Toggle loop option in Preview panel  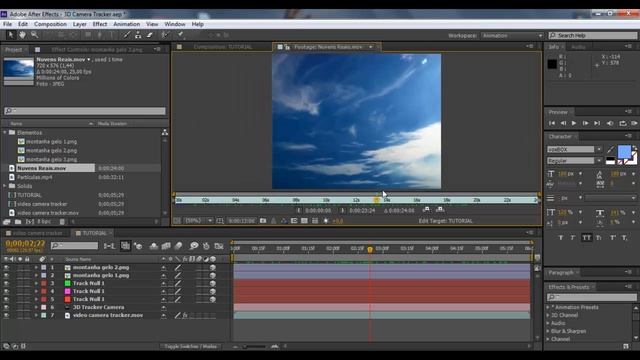coord(622,123)
